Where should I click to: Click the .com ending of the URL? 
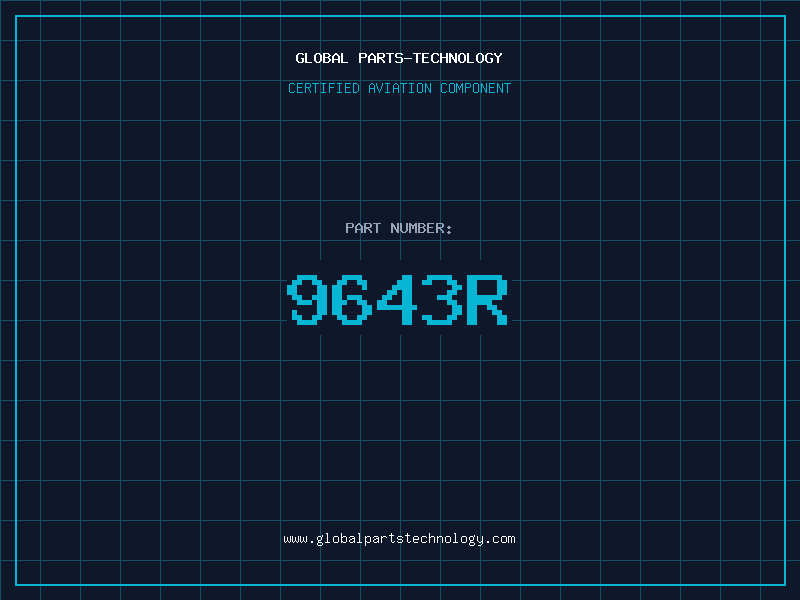500,539
